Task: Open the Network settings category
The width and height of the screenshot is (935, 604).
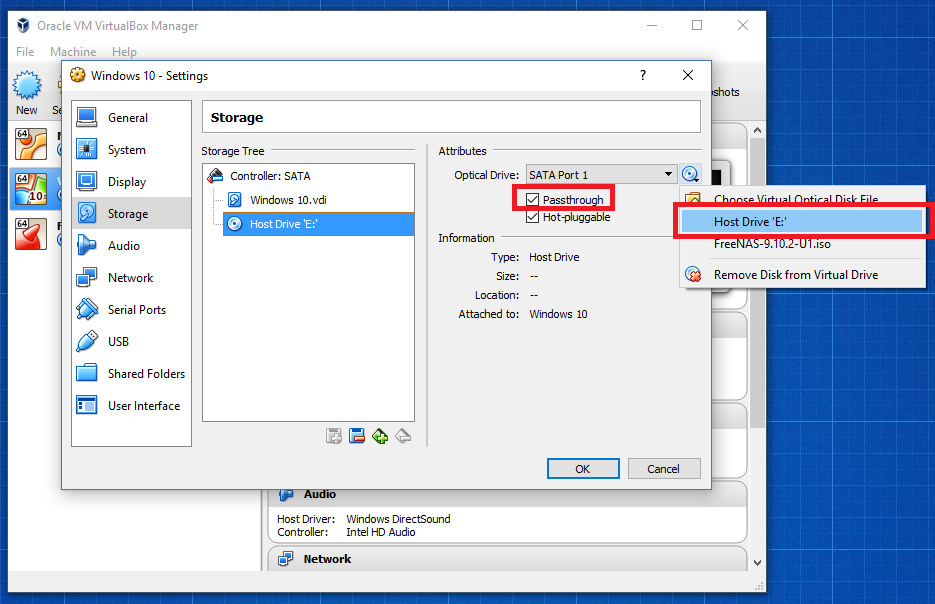Action: pos(131,278)
